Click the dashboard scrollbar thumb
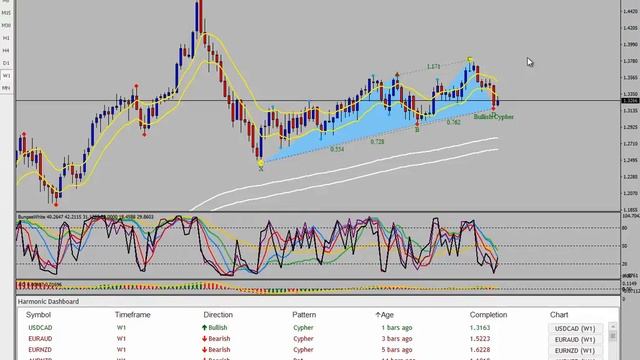Image resolution: width=640 pixels, height=360 pixels. coord(612,336)
